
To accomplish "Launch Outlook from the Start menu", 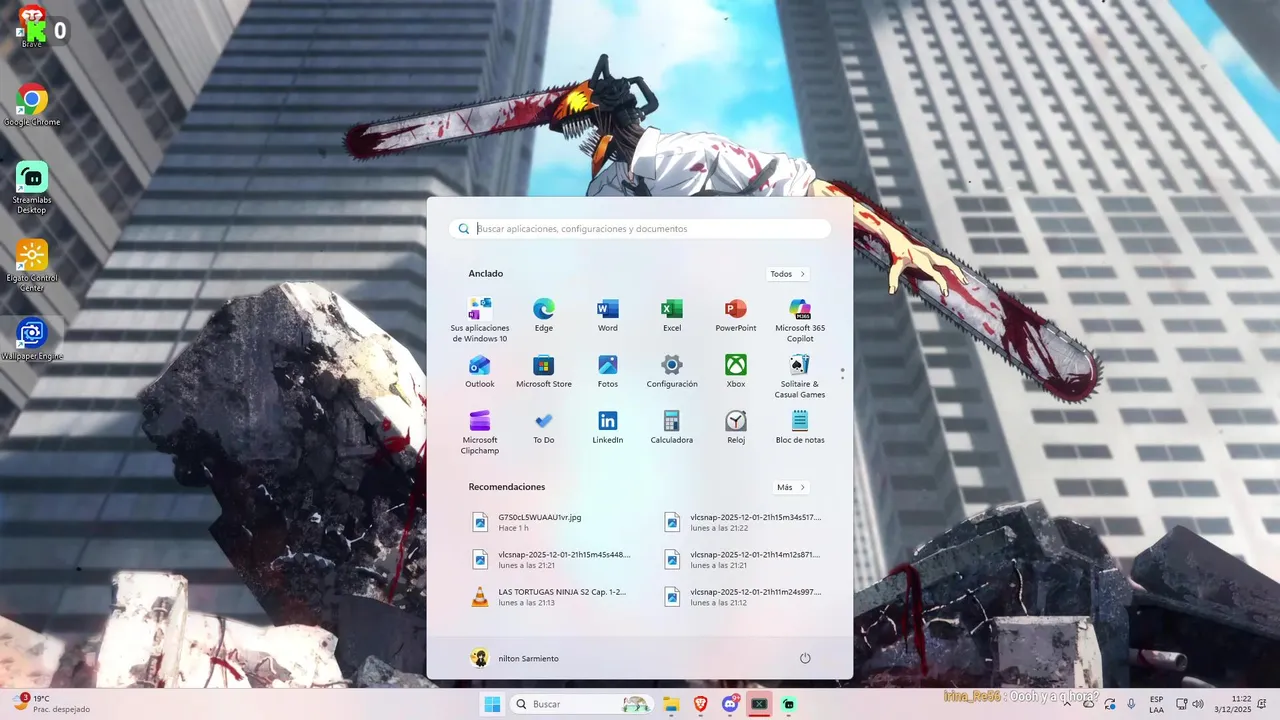I will [480, 371].
